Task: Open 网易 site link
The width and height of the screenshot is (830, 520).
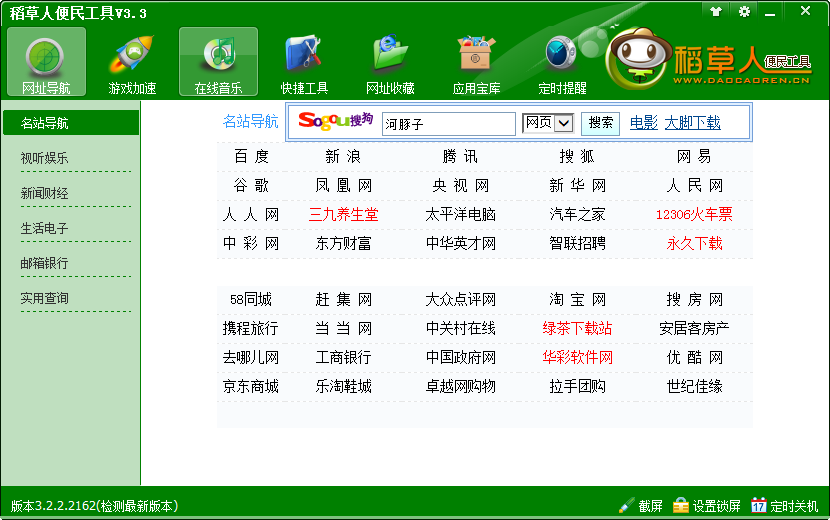Action: click(x=694, y=156)
